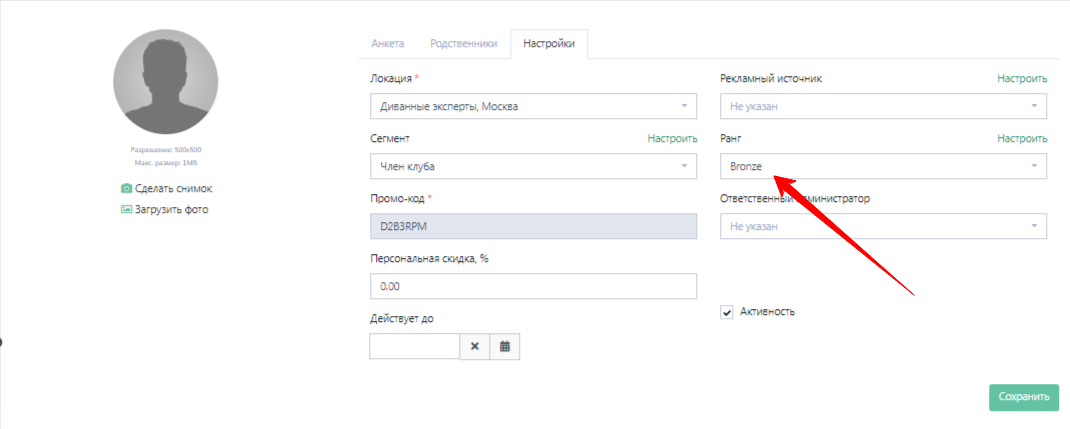The width and height of the screenshot is (1070, 429).
Task: Switch to the Родственники tab
Action: click(x=464, y=44)
